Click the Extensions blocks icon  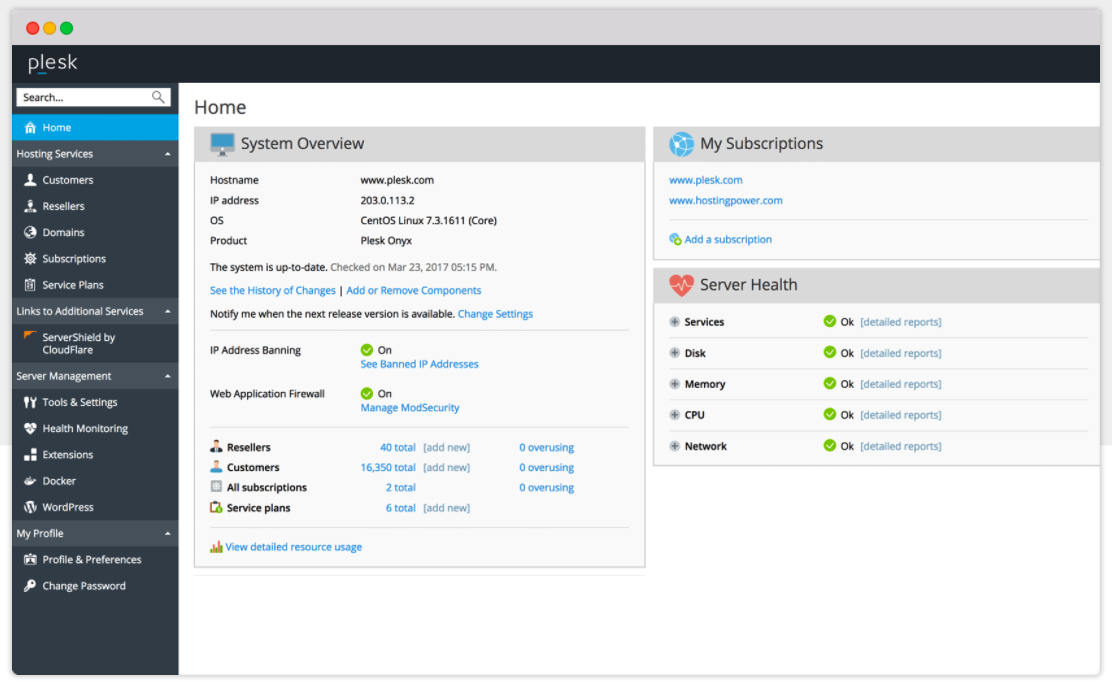[x=30, y=455]
